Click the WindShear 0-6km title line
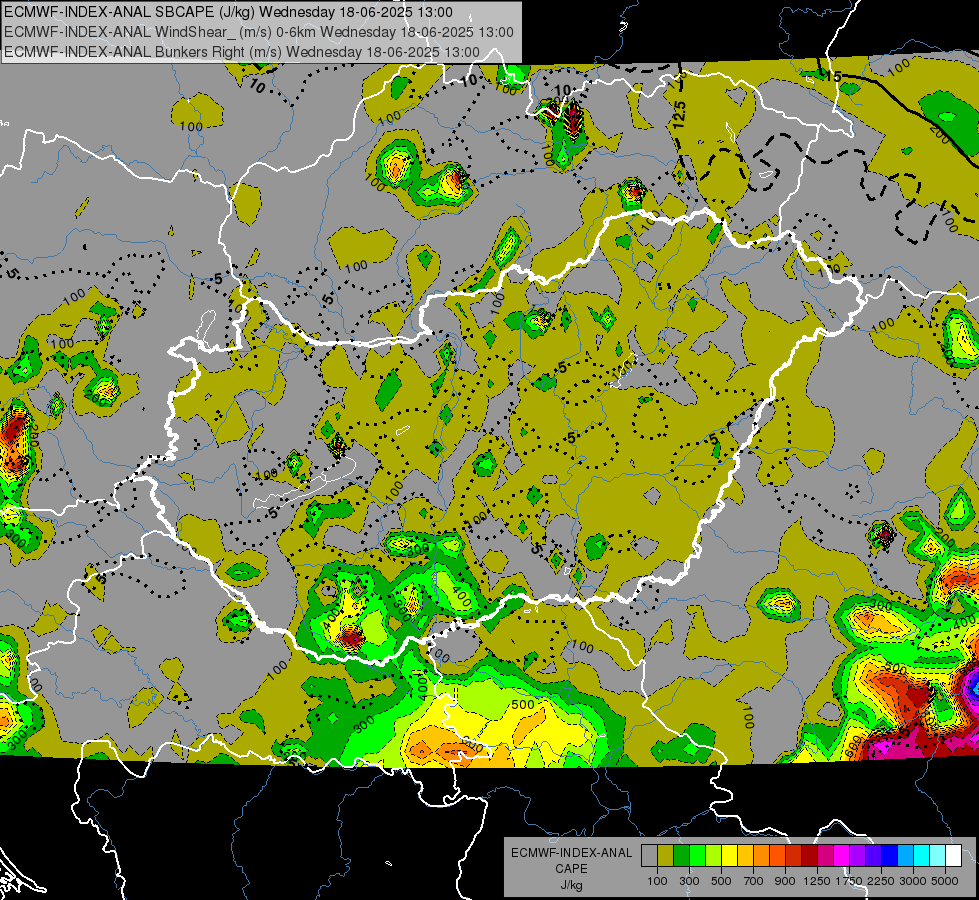 258,32
